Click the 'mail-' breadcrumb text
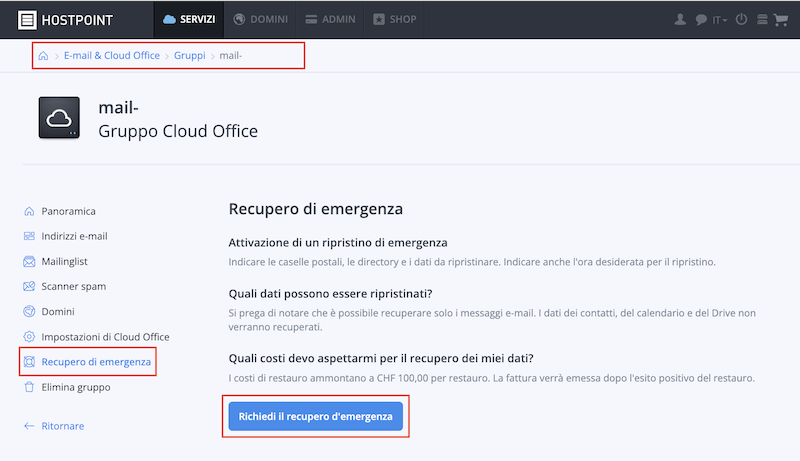This screenshot has width=800, height=461. point(231,56)
